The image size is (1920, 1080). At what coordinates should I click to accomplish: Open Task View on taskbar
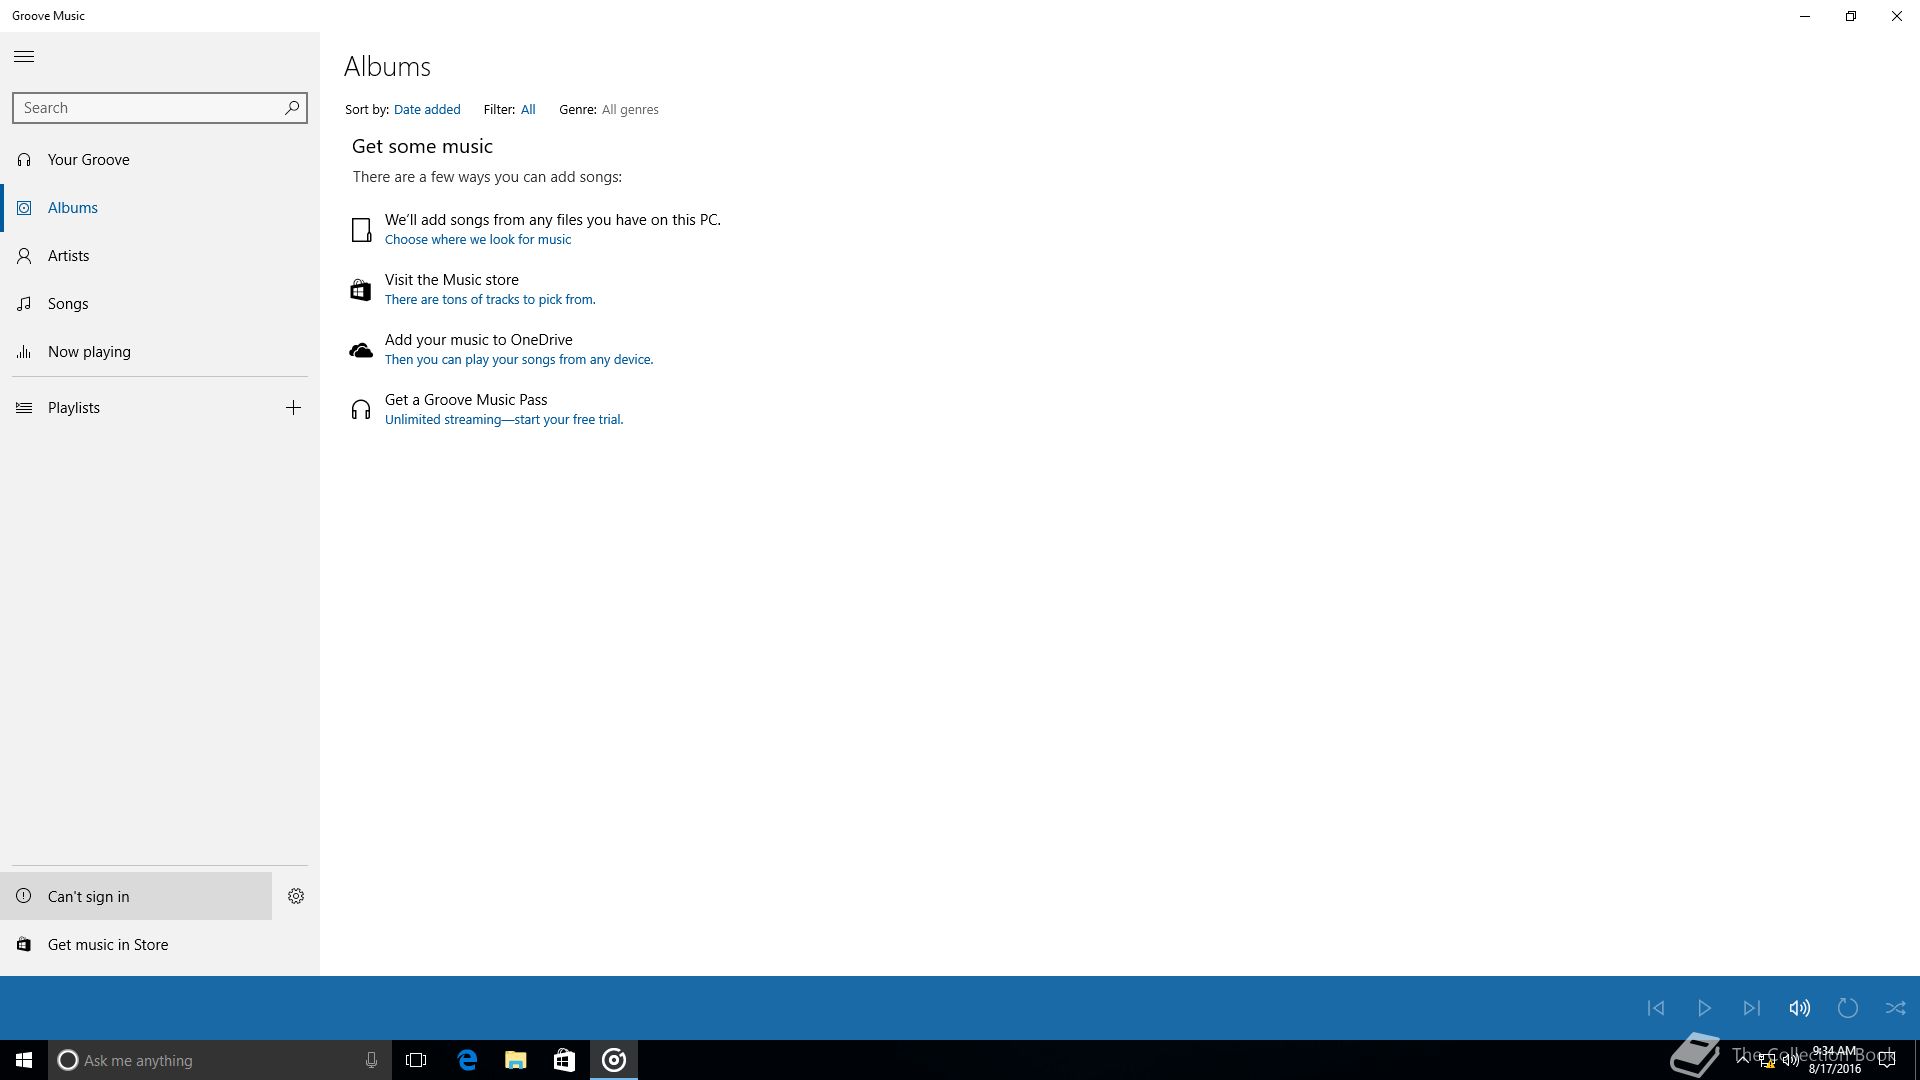(x=416, y=1060)
